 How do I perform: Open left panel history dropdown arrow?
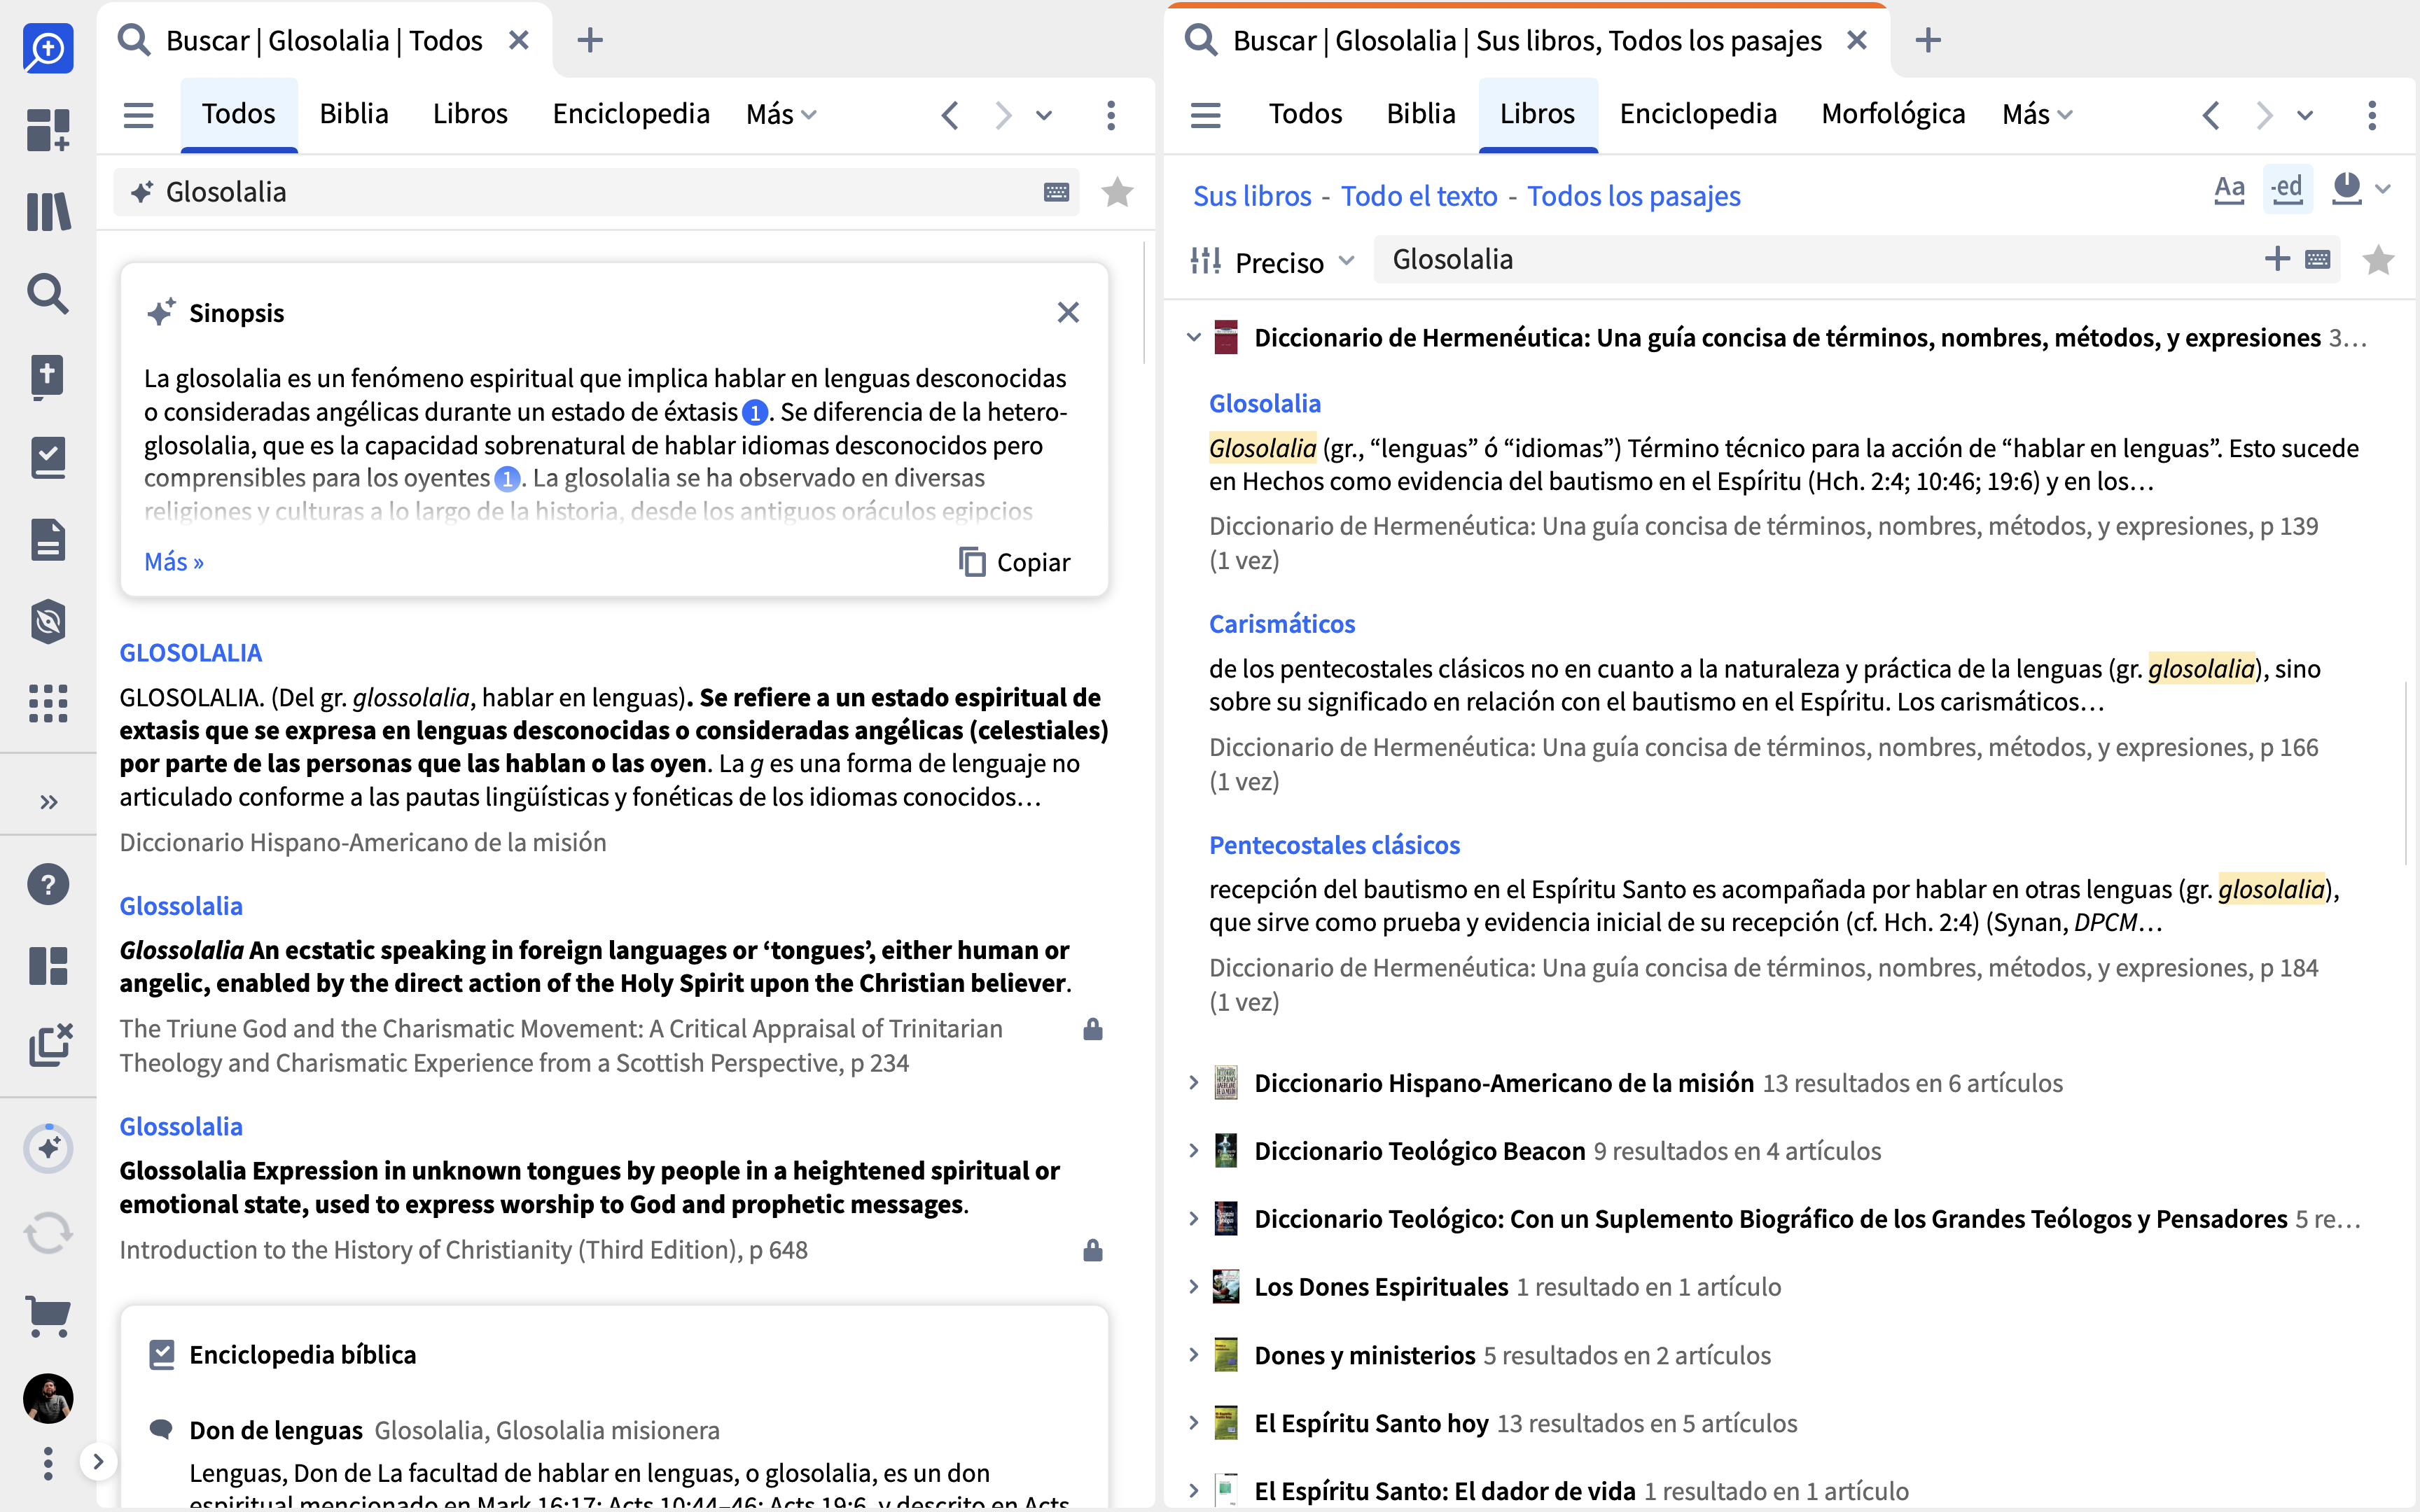pyautogui.click(x=1044, y=115)
